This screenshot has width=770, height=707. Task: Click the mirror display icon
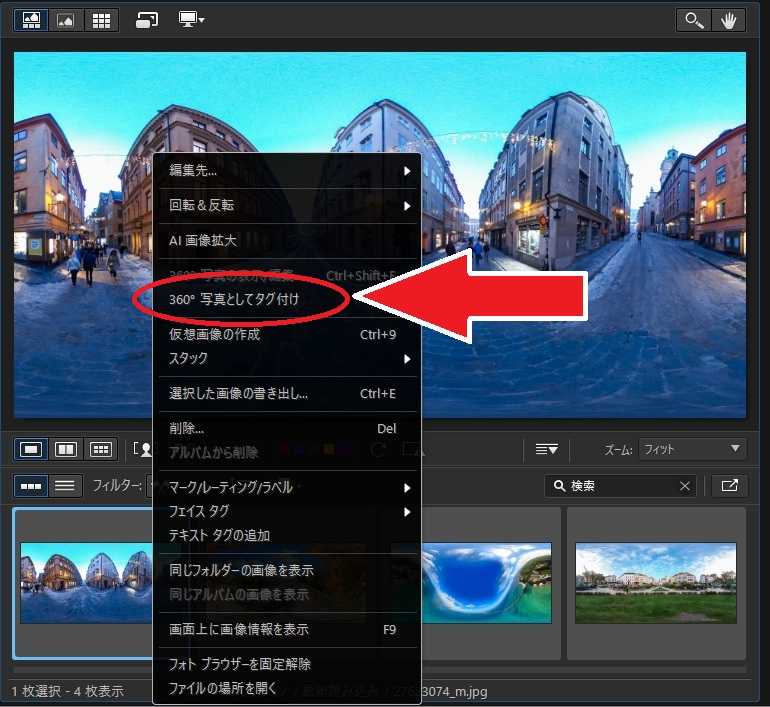(x=147, y=20)
